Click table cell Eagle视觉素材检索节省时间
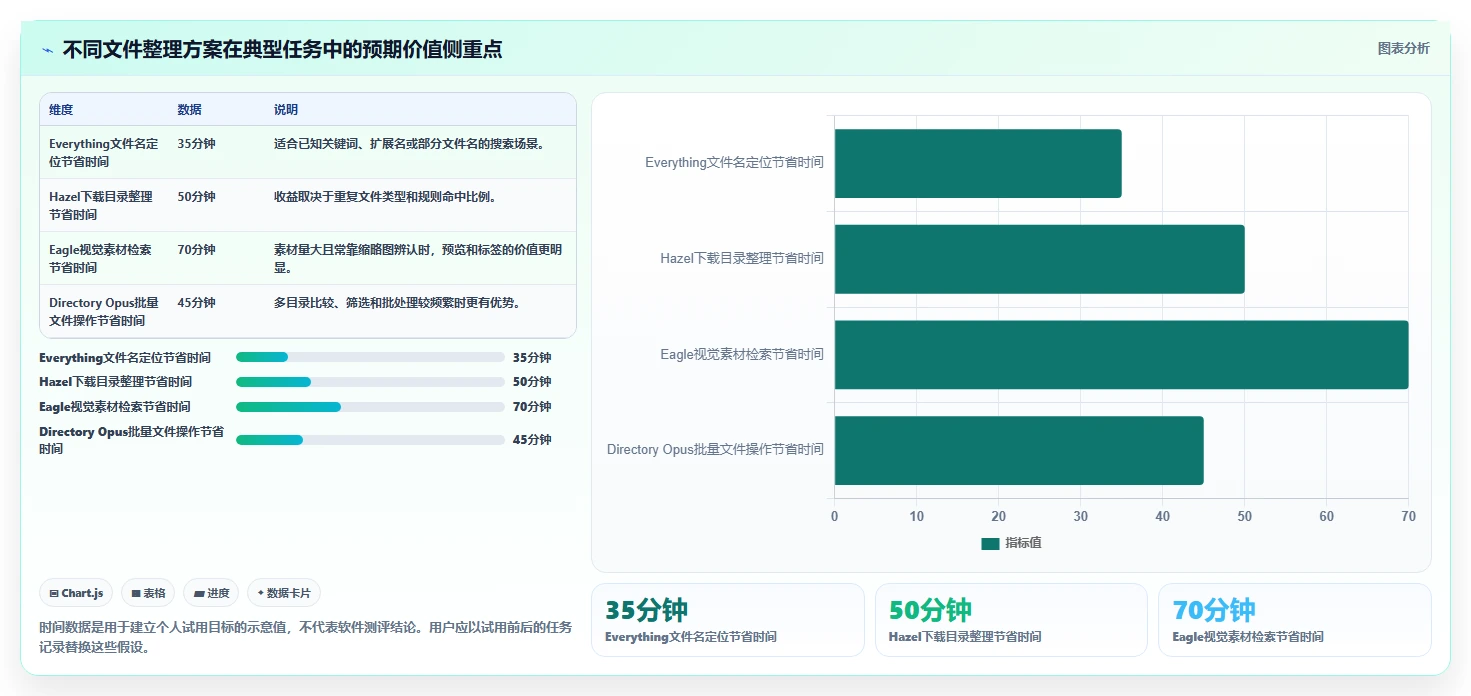 point(104,259)
